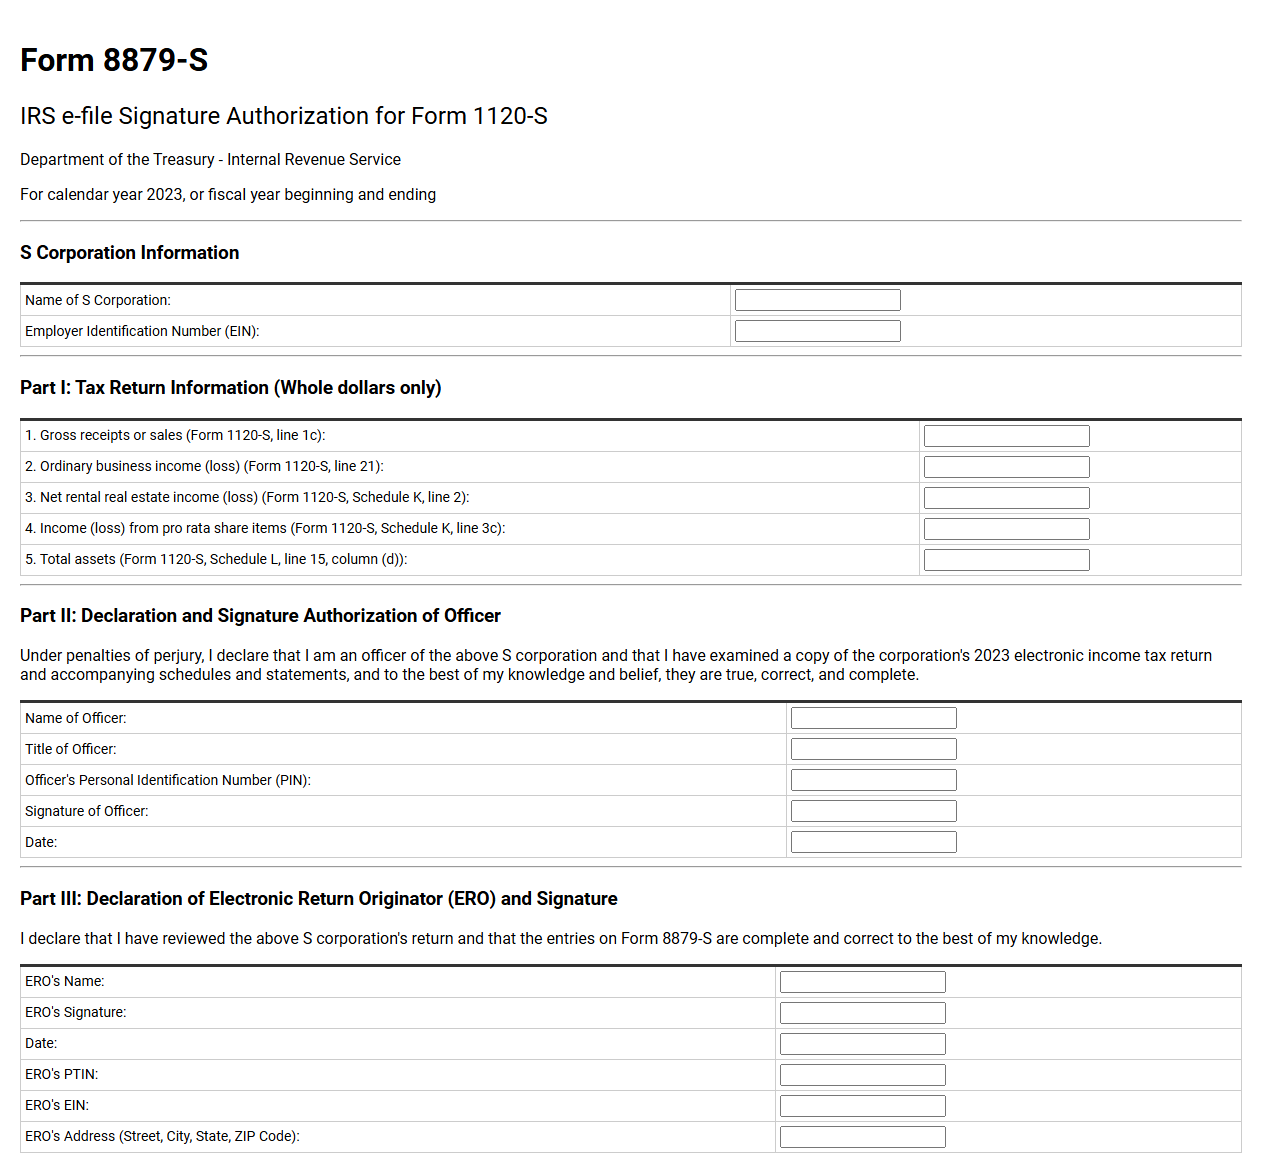1262x1173 pixels.
Task: Click the ERO's Name input field
Action: click(862, 982)
